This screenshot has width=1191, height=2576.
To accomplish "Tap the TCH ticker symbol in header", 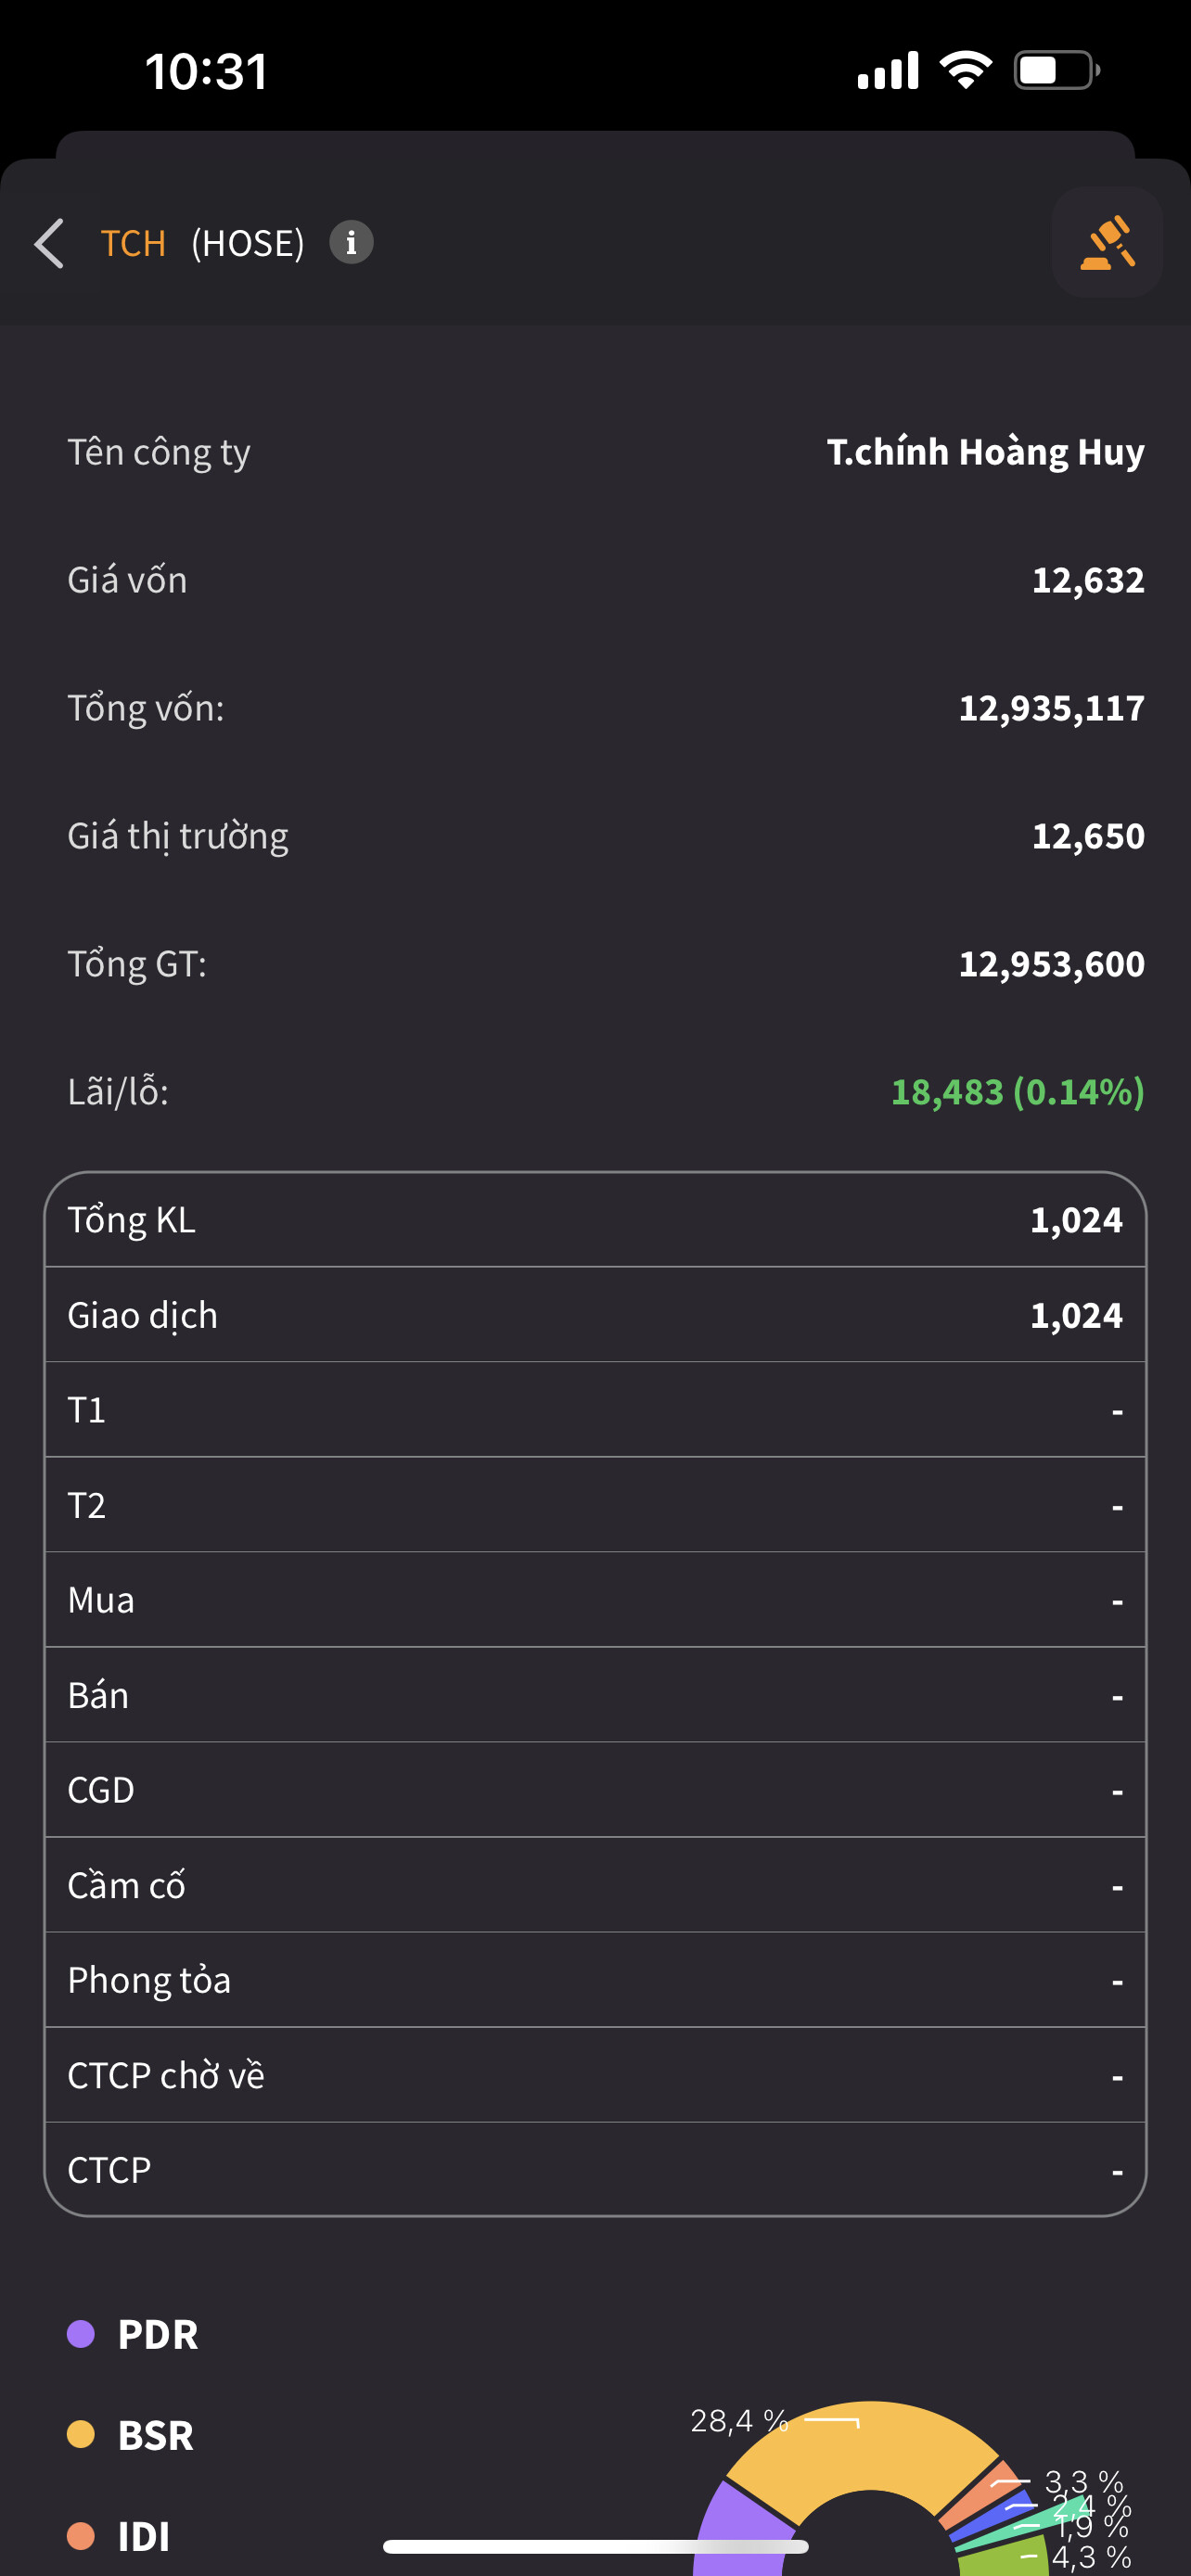I will click(x=133, y=243).
